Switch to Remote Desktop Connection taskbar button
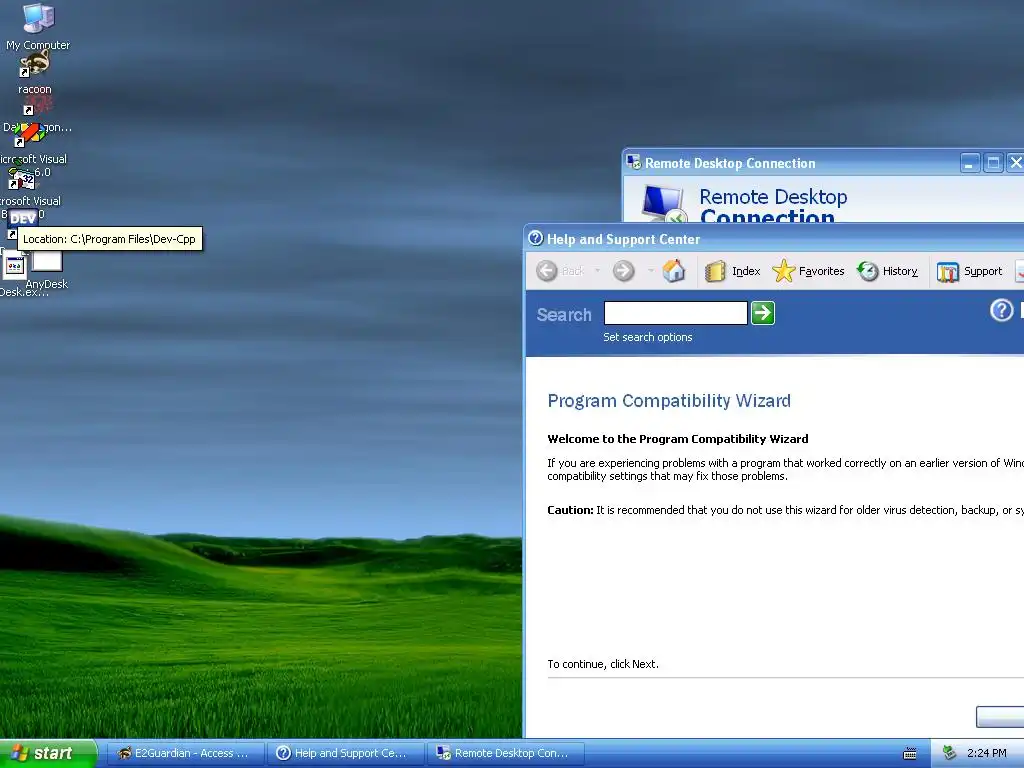The width and height of the screenshot is (1024, 768). (505, 753)
